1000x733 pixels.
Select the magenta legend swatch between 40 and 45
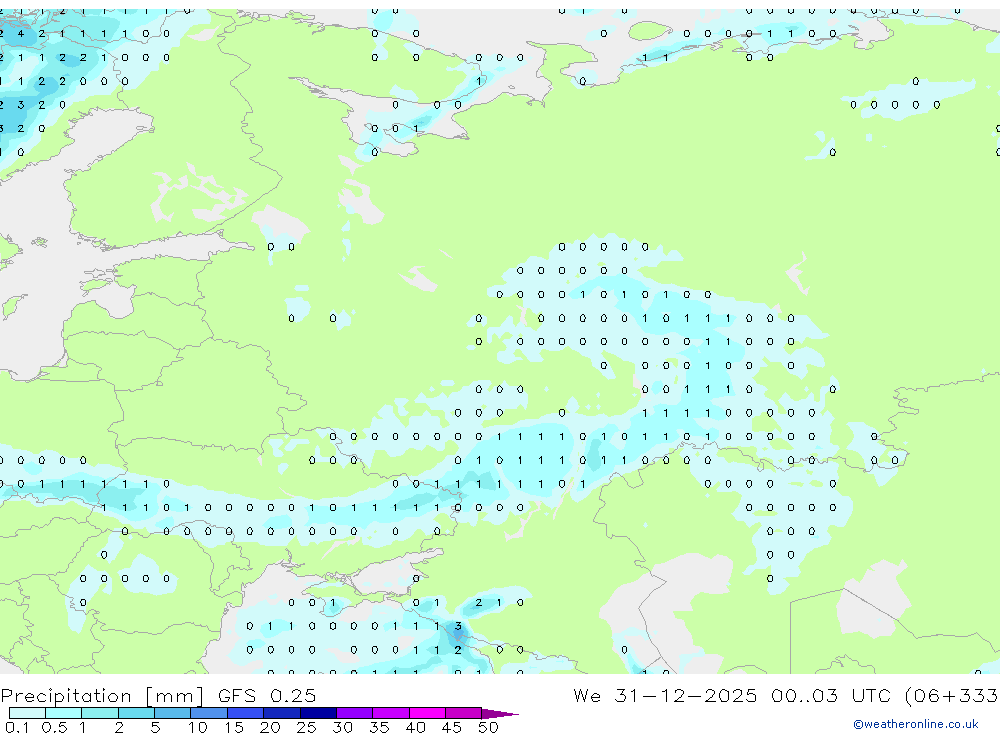[427, 713]
